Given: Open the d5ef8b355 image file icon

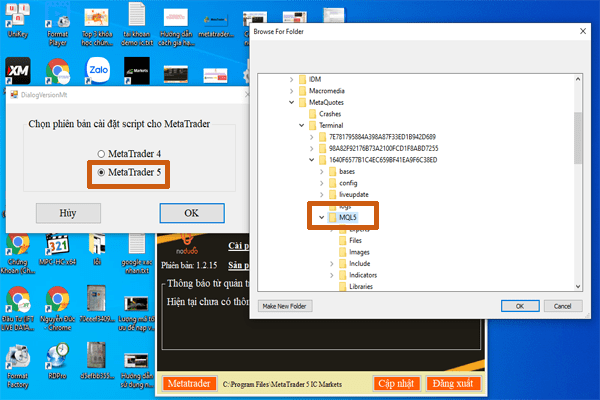Looking at the screenshot, I should tap(96, 360).
